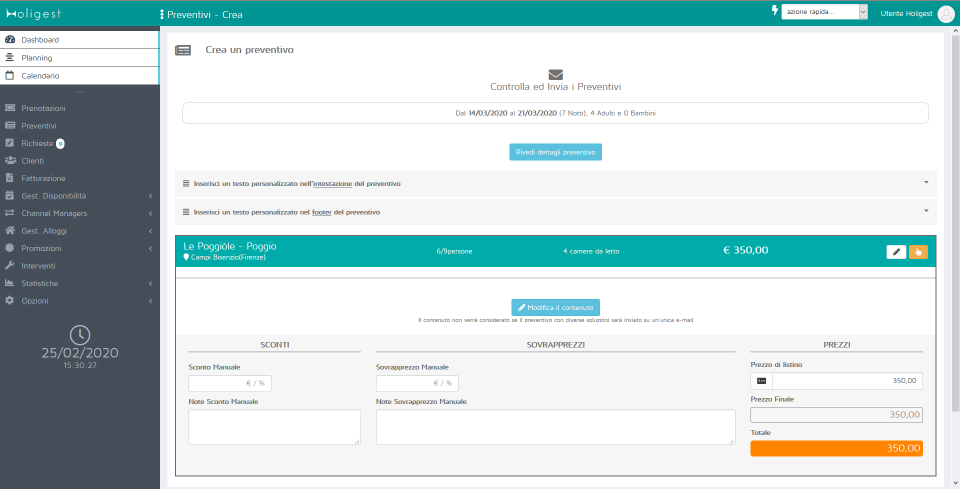This screenshot has width=960, height=490.
Task: Click Promozioni menu label
Action: click(41, 249)
